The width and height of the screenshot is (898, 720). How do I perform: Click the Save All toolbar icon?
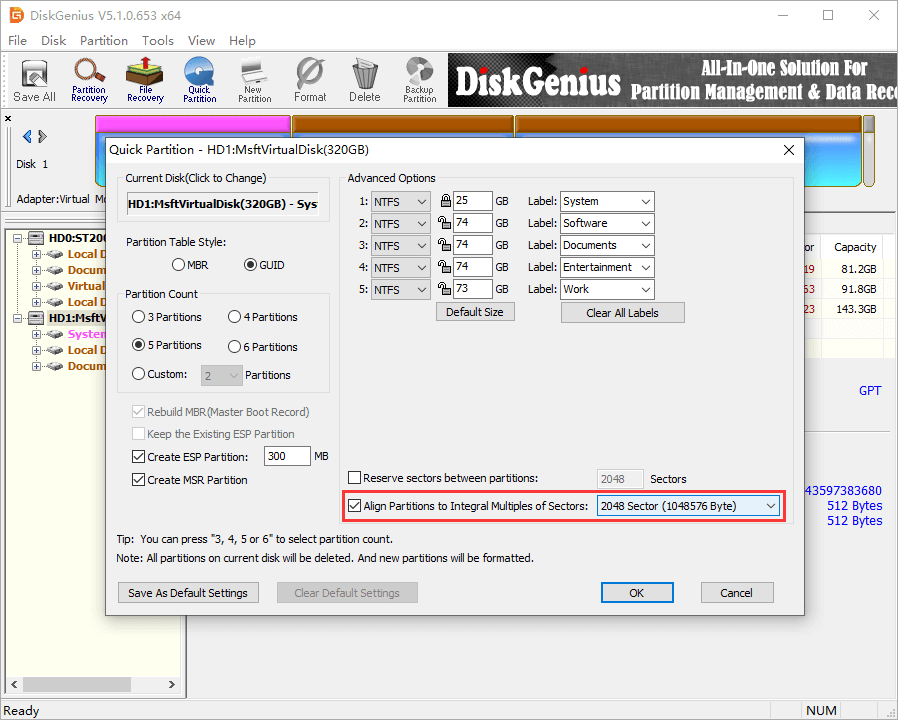(x=34, y=80)
